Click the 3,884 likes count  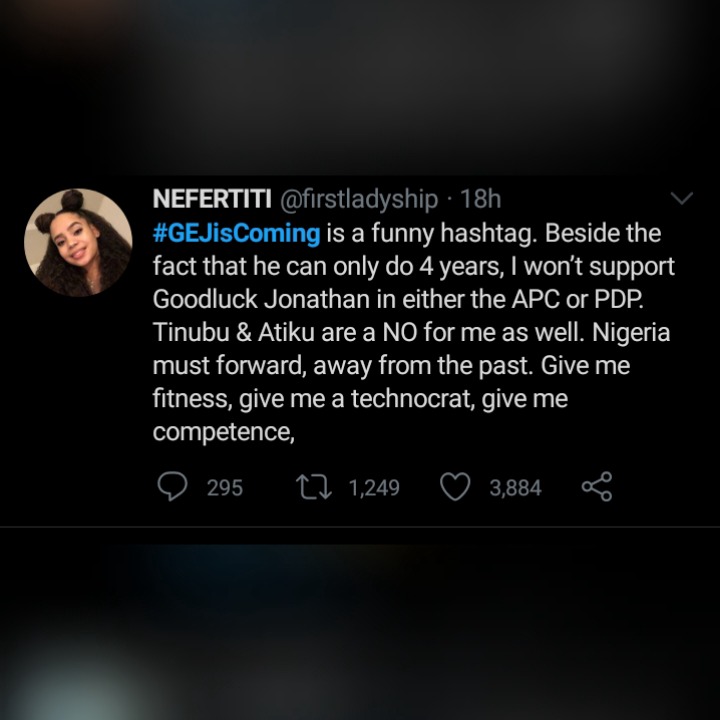[x=515, y=488]
